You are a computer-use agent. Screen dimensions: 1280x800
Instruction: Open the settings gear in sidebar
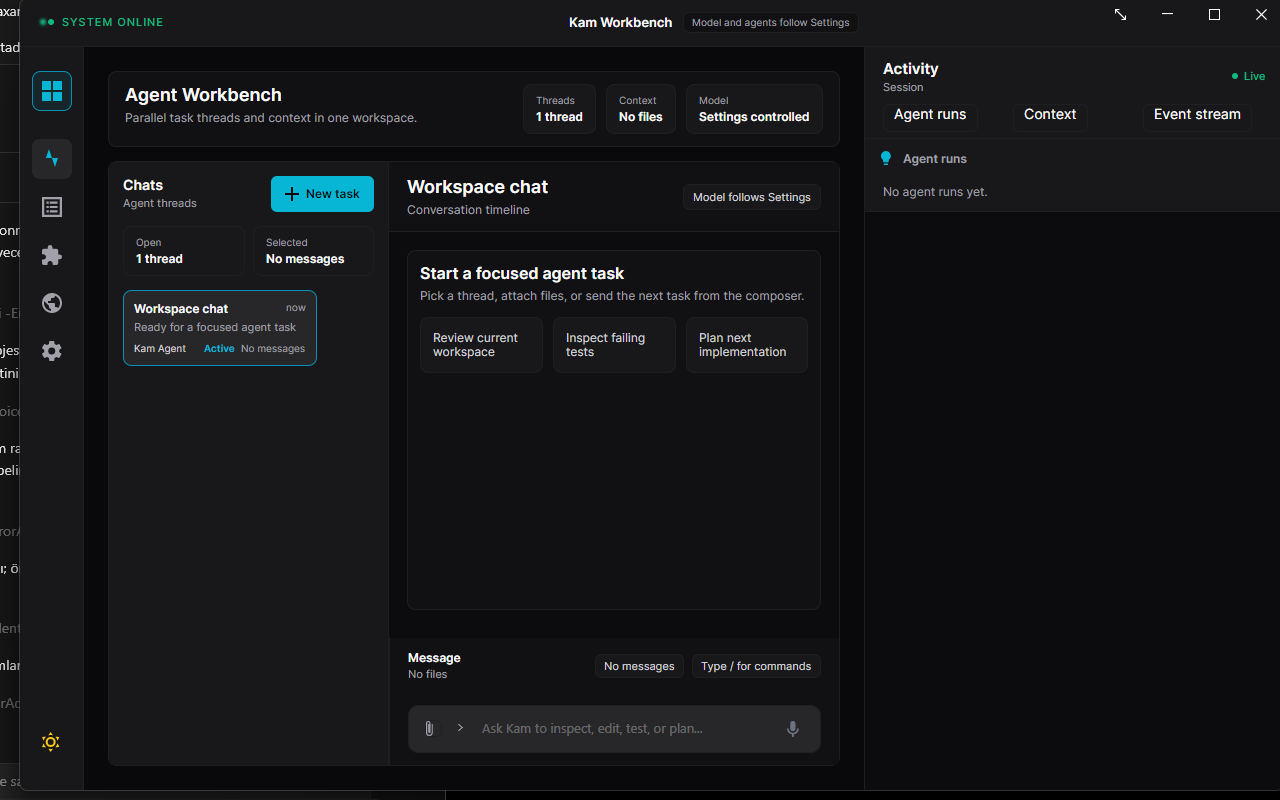[52, 351]
